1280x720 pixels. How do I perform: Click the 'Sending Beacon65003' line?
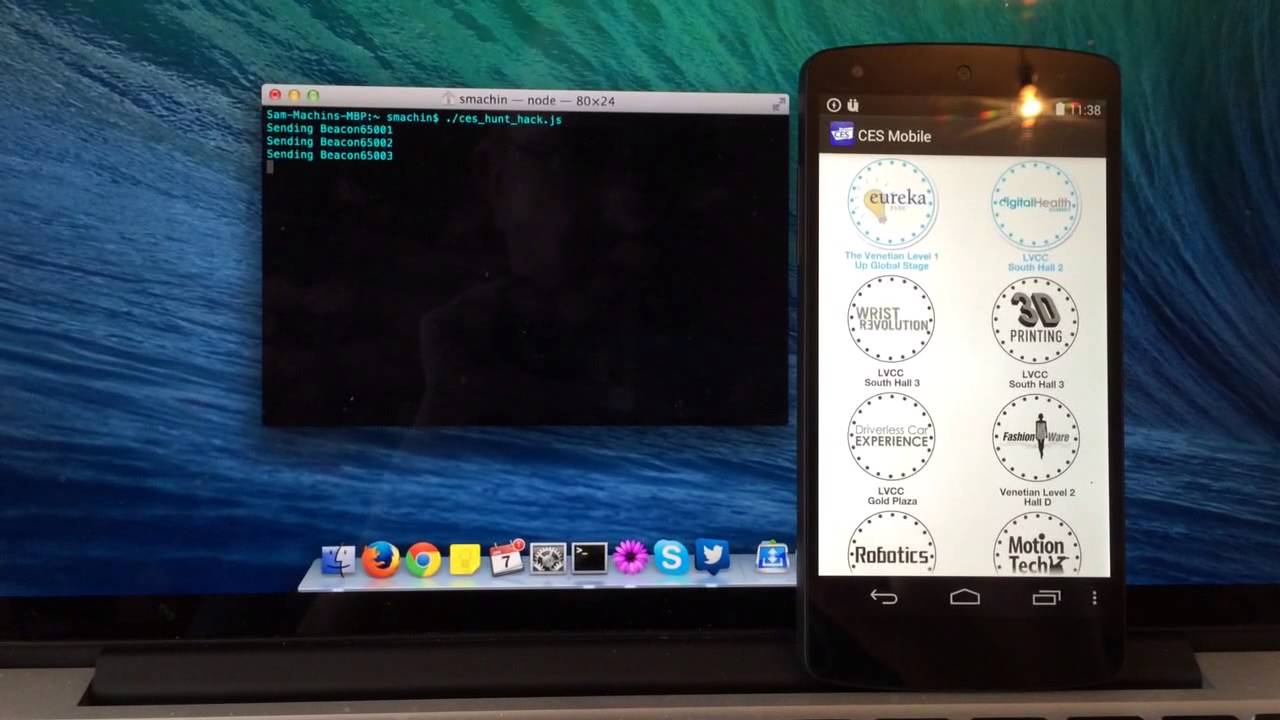pyautogui.click(x=329, y=156)
